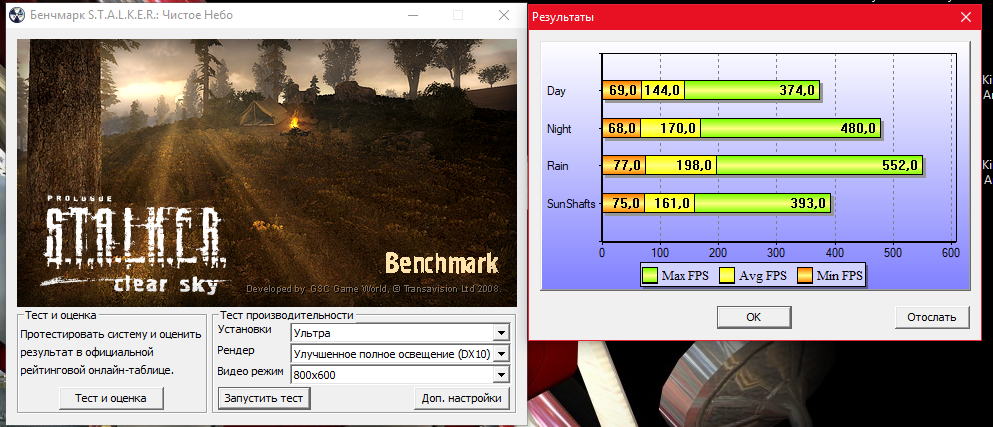The image size is (993, 427).
Task: Click the Rain minimum value 77,0
Action: pyautogui.click(x=628, y=166)
